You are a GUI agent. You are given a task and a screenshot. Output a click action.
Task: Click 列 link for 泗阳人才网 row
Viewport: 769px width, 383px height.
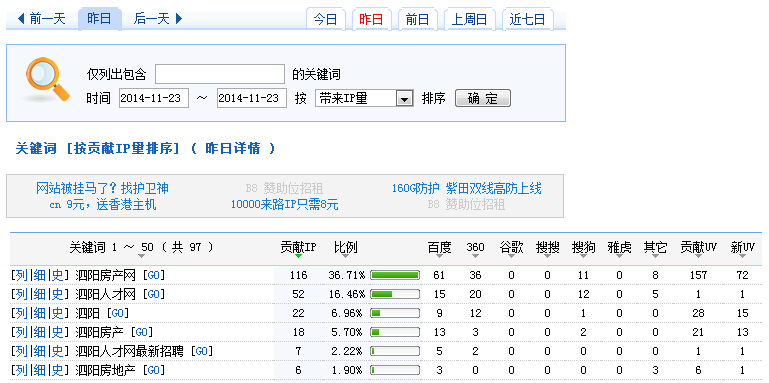(x=21, y=294)
